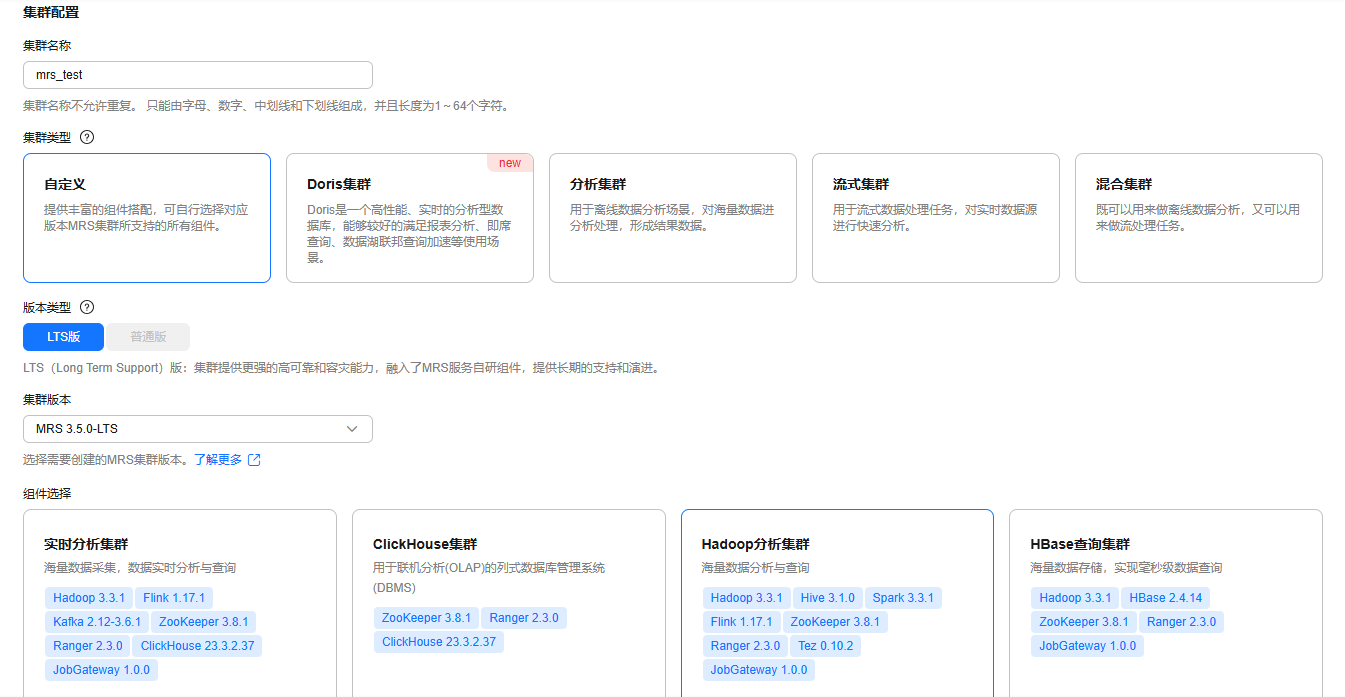Viewport: 1345px width, 697px height.
Task: Click the 集群名称 input field
Action: click(197, 75)
